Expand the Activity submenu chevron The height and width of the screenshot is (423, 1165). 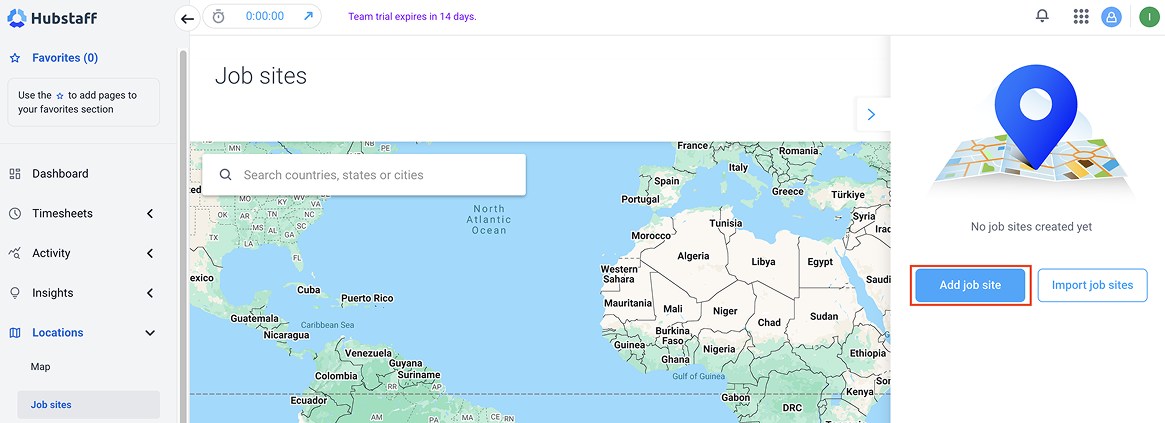pos(150,253)
